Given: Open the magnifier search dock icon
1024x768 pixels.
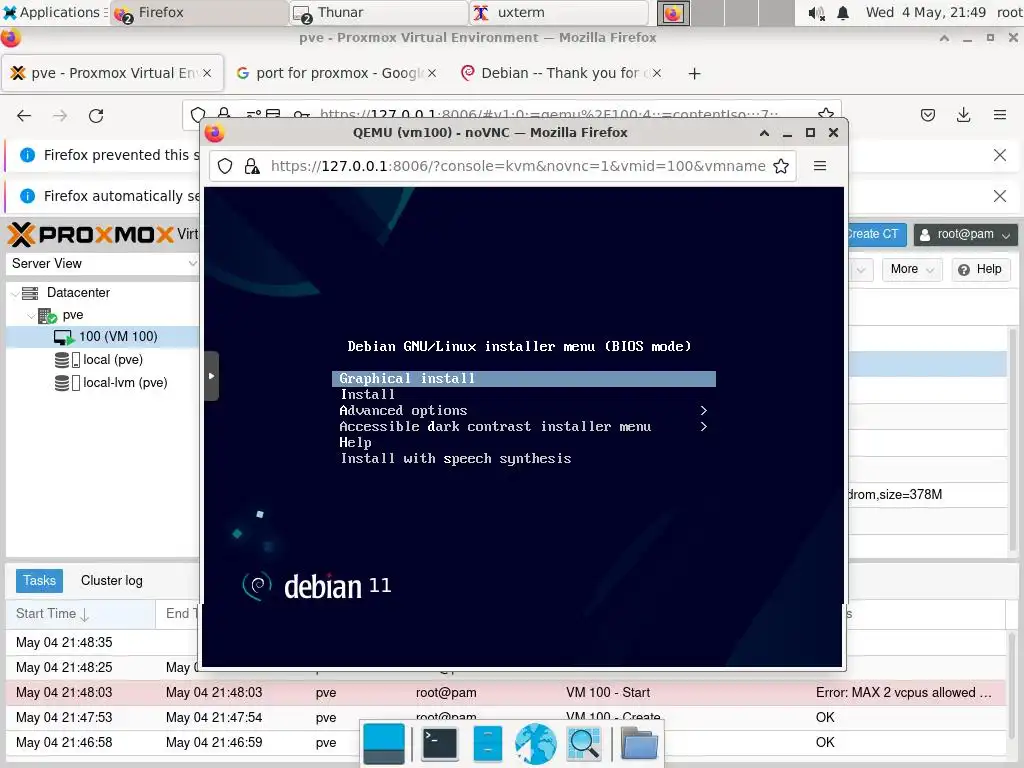Looking at the screenshot, I should [584, 743].
